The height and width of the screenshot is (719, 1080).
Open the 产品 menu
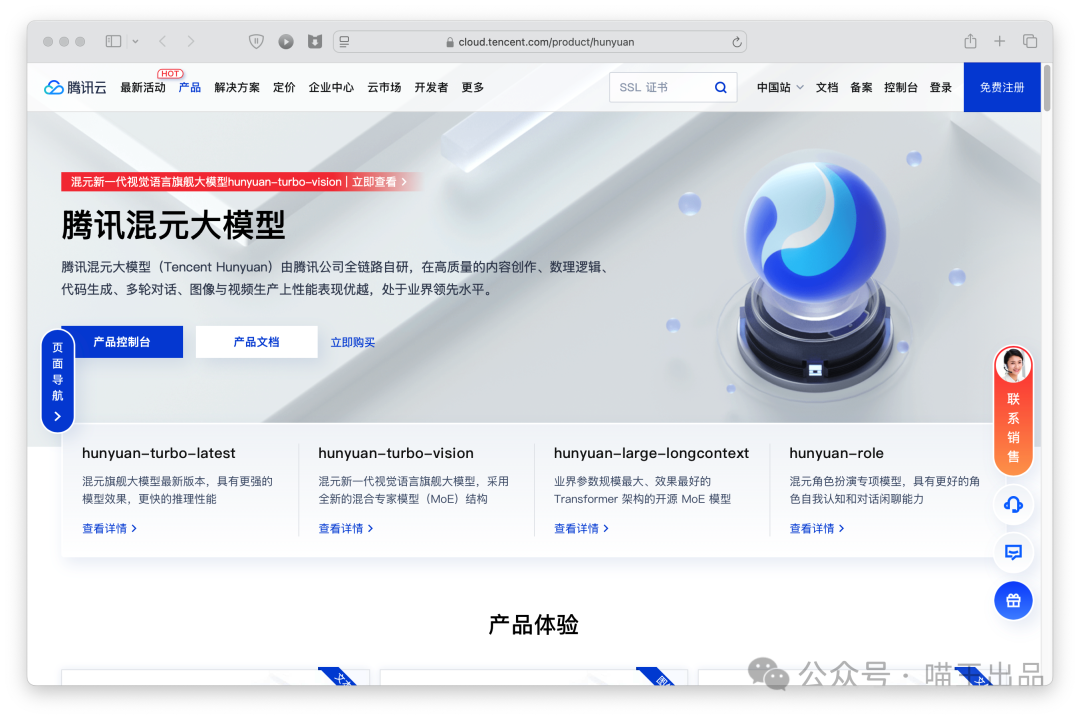coord(189,87)
